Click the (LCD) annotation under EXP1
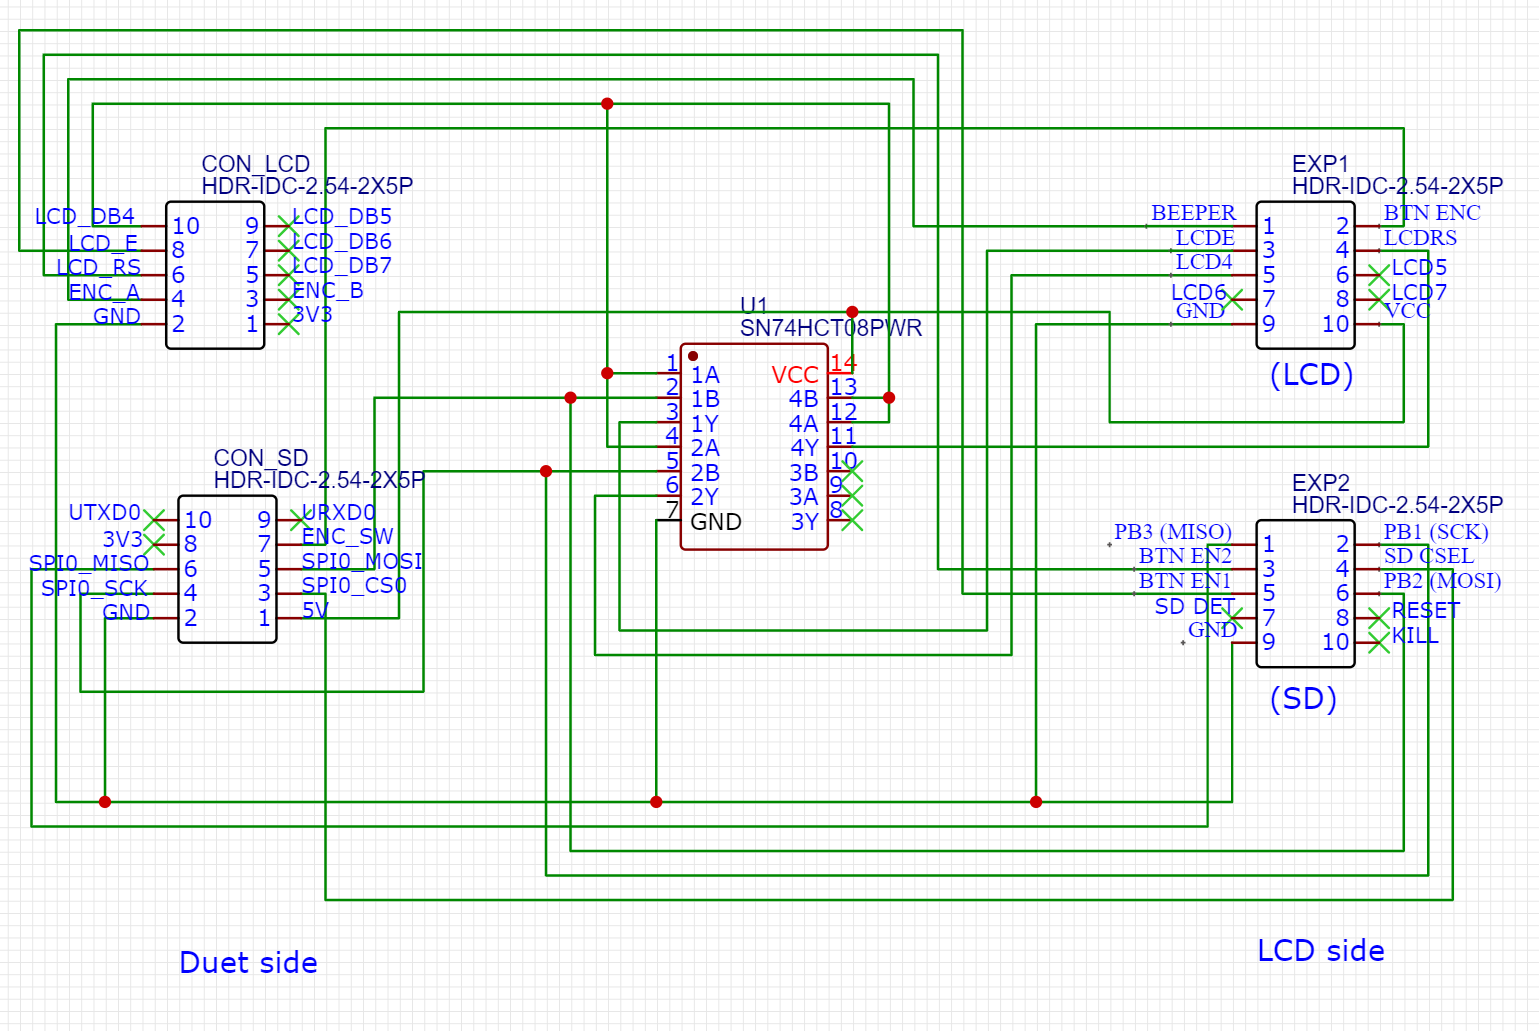The image size is (1539, 1031). click(x=1312, y=375)
